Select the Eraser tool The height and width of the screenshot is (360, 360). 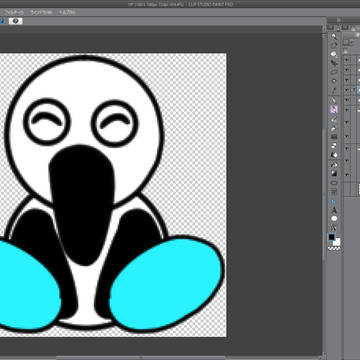334,146
